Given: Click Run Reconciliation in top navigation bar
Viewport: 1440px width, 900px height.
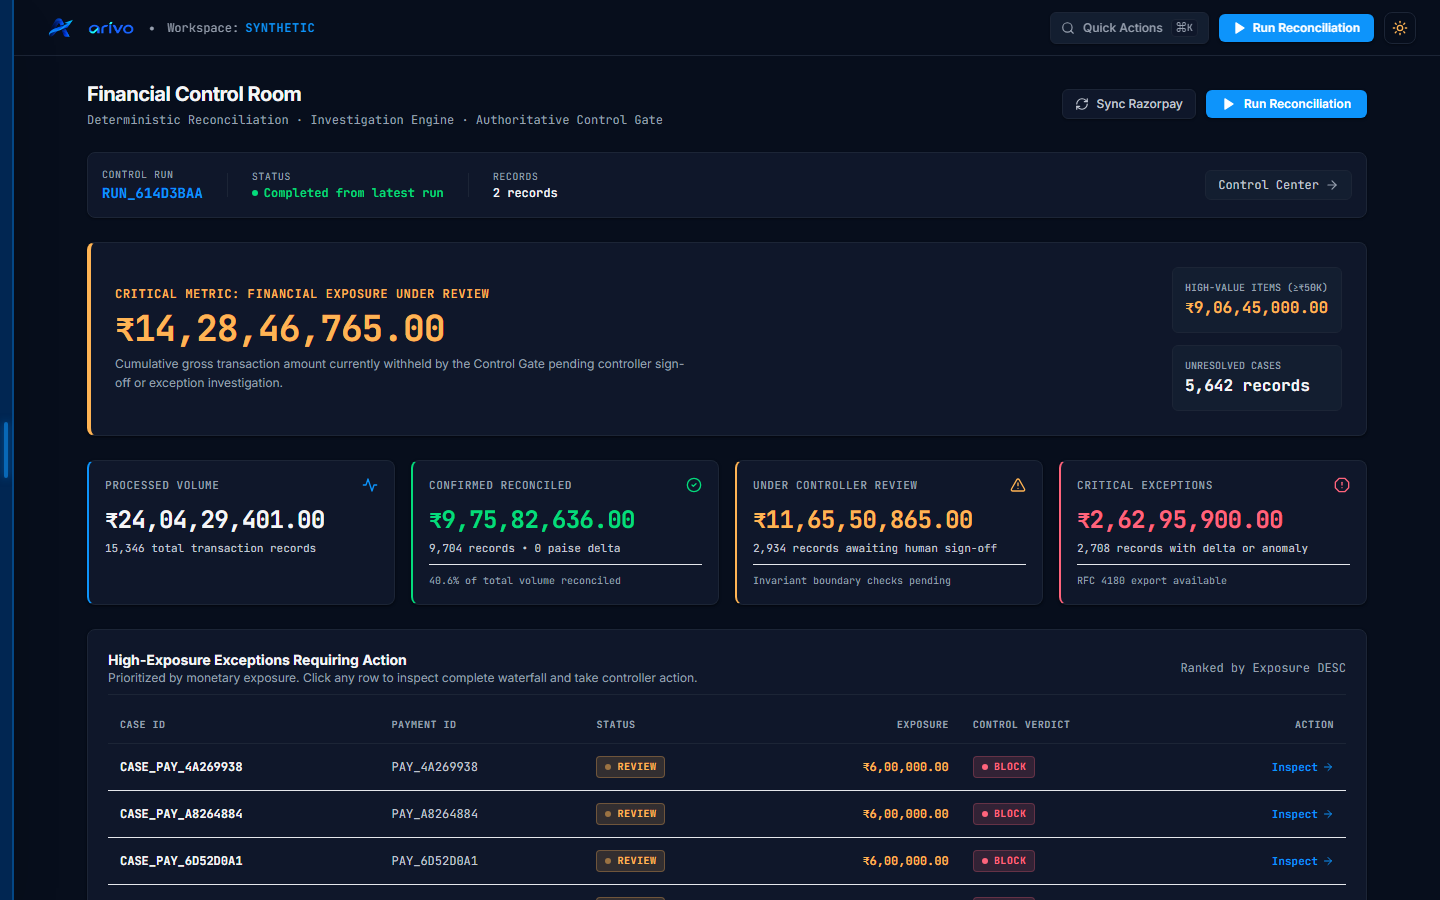Looking at the screenshot, I should pyautogui.click(x=1296, y=28).
